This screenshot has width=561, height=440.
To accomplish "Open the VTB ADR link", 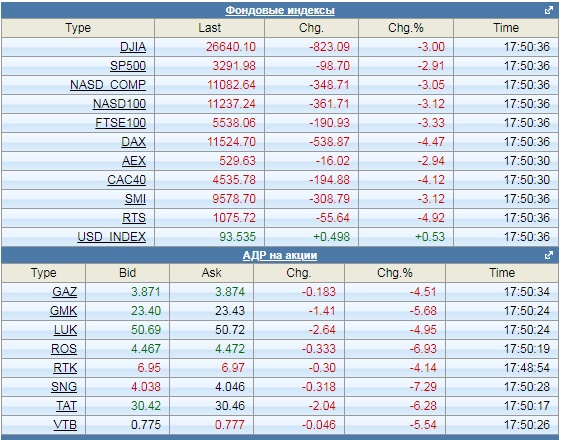I will pyautogui.click(x=65, y=424).
